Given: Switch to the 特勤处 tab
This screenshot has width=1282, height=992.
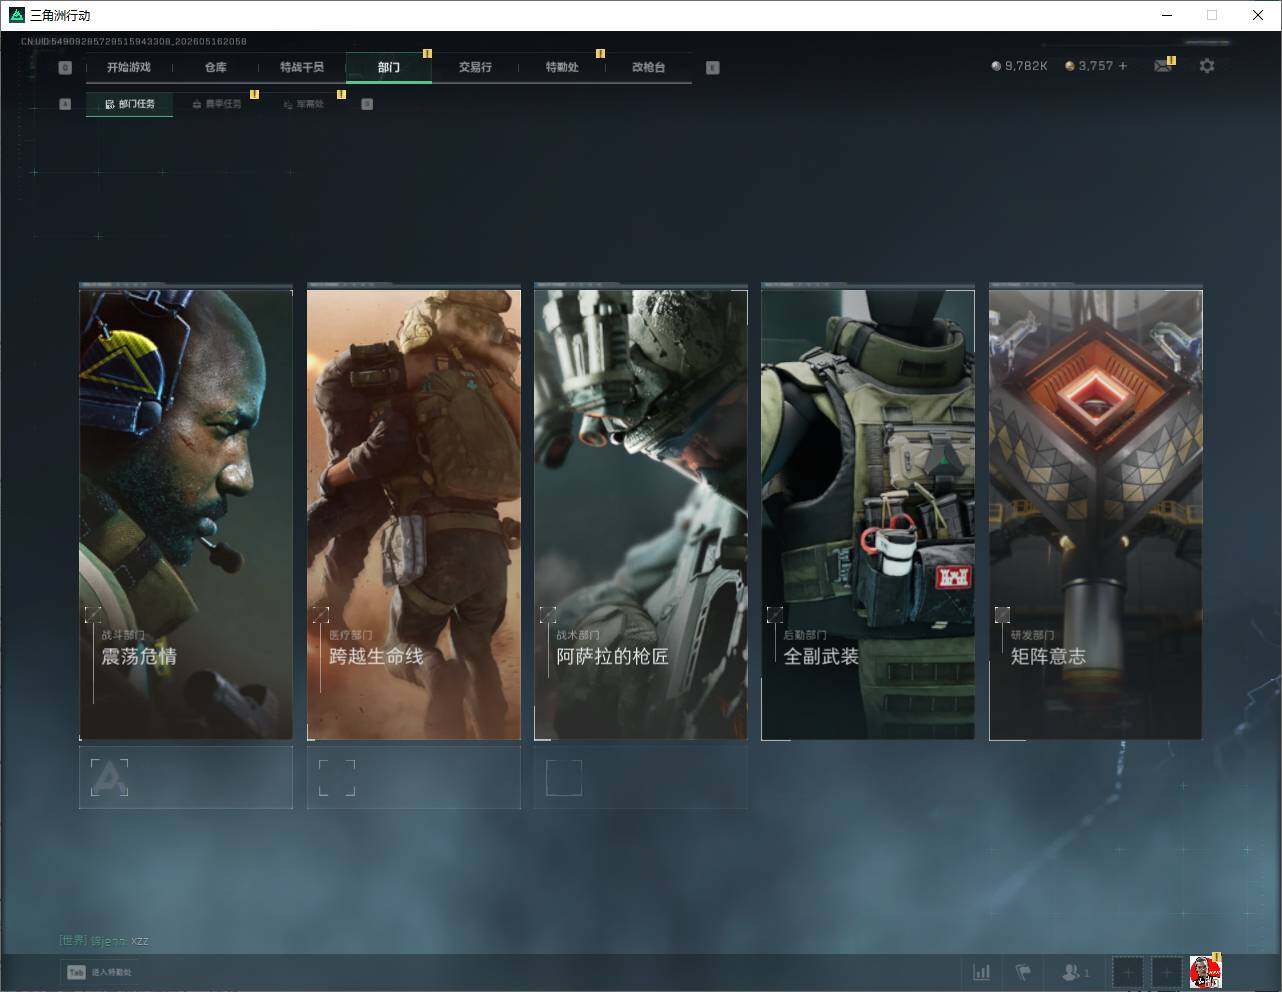Looking at the screenshot, I should [562, 67].
